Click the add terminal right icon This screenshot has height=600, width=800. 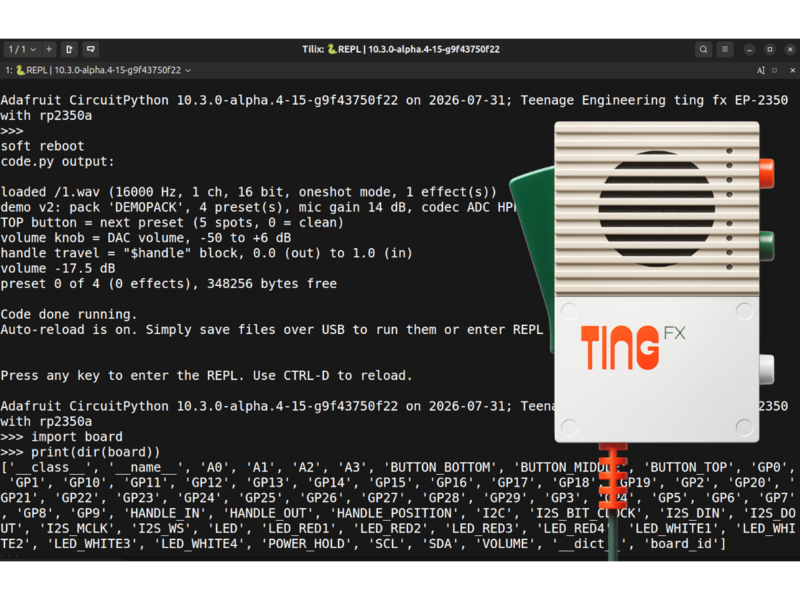point(69,49)
